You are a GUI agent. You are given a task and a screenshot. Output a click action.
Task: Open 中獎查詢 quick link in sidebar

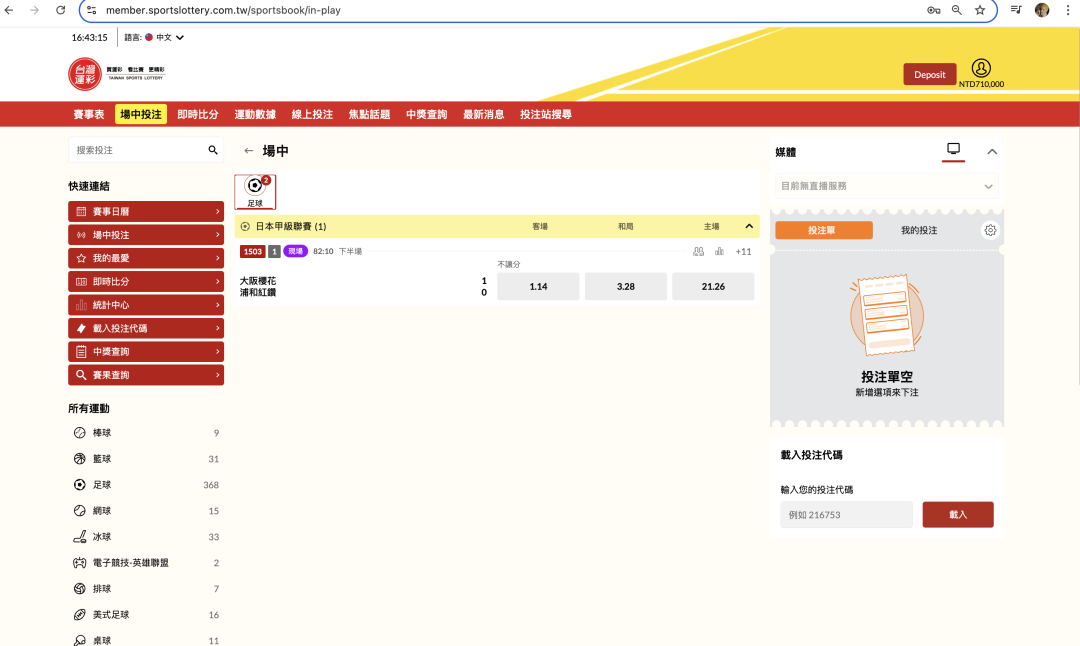click(146, 352)
